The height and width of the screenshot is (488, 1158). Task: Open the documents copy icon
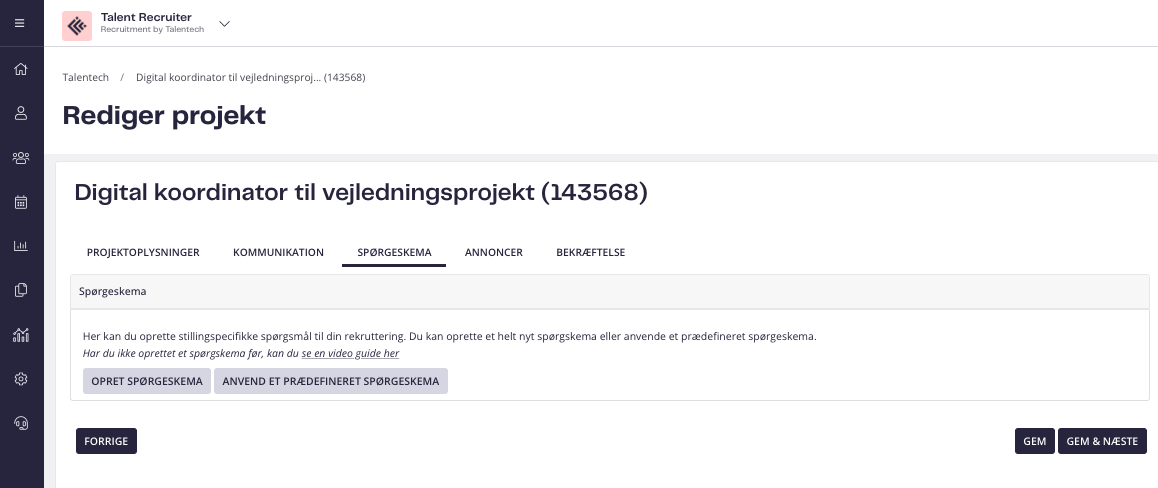[x=21, y=290]
